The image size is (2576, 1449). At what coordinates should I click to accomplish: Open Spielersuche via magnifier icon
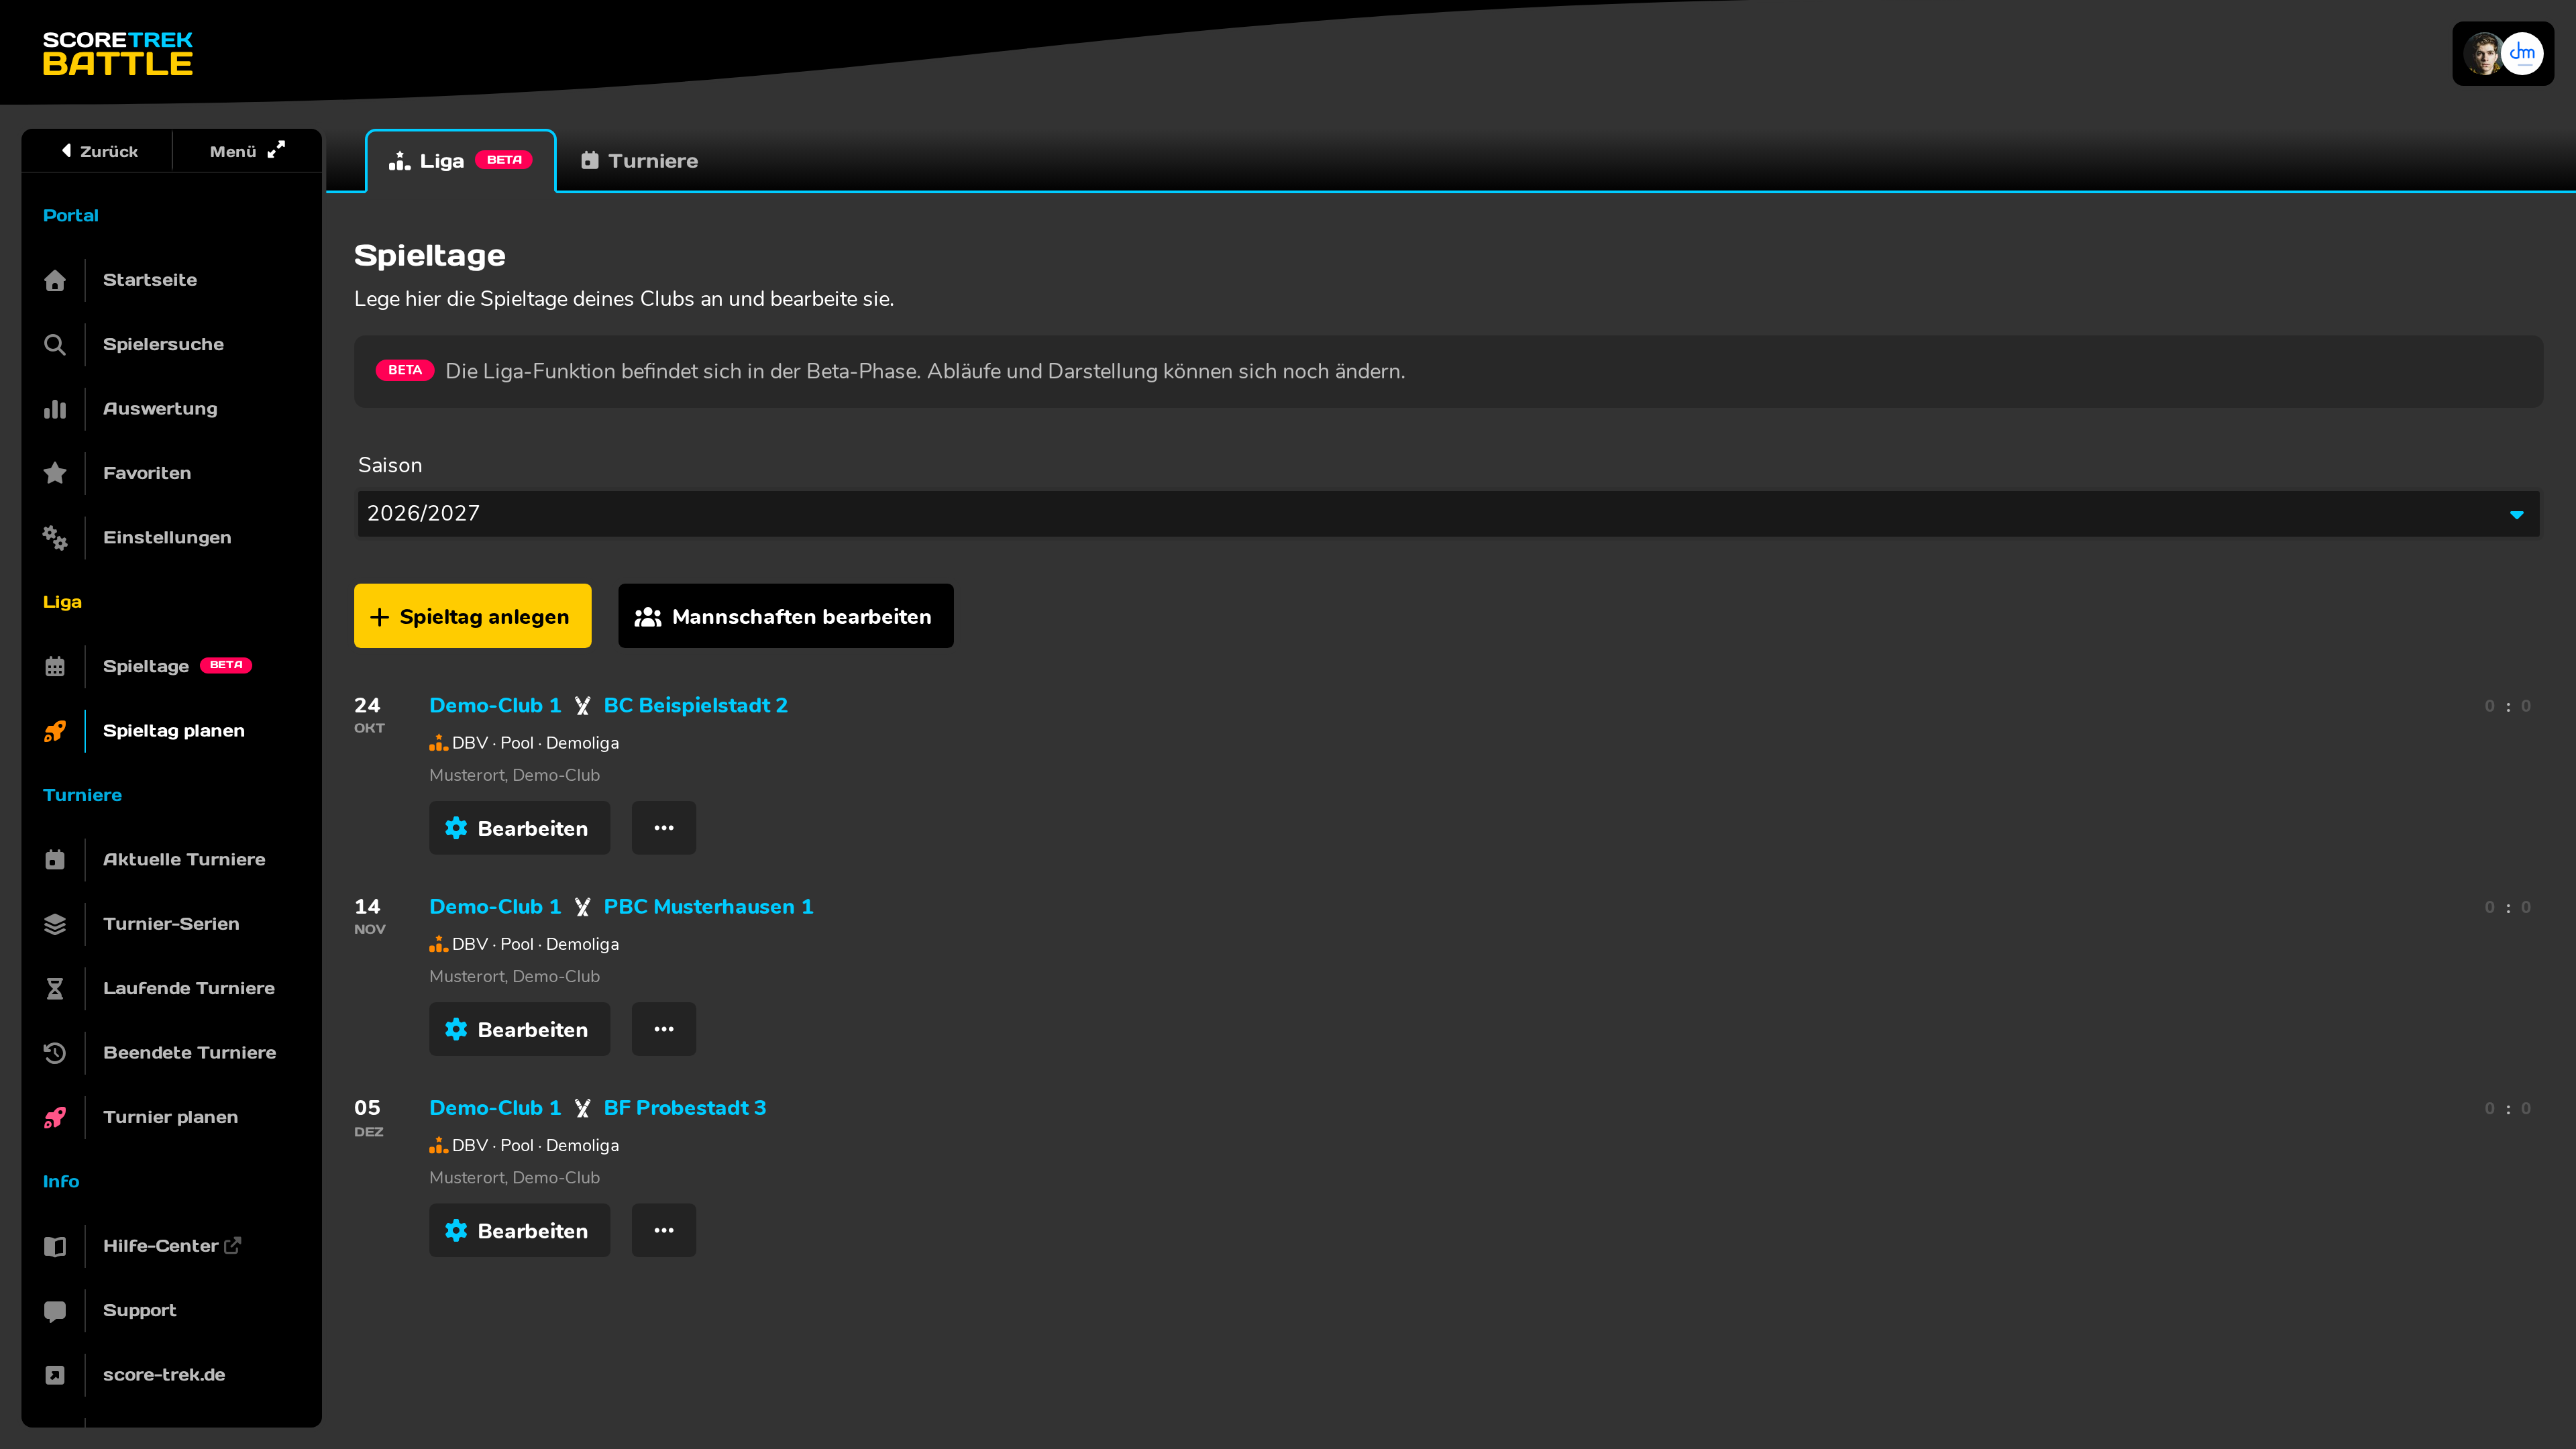coord(55,345)
